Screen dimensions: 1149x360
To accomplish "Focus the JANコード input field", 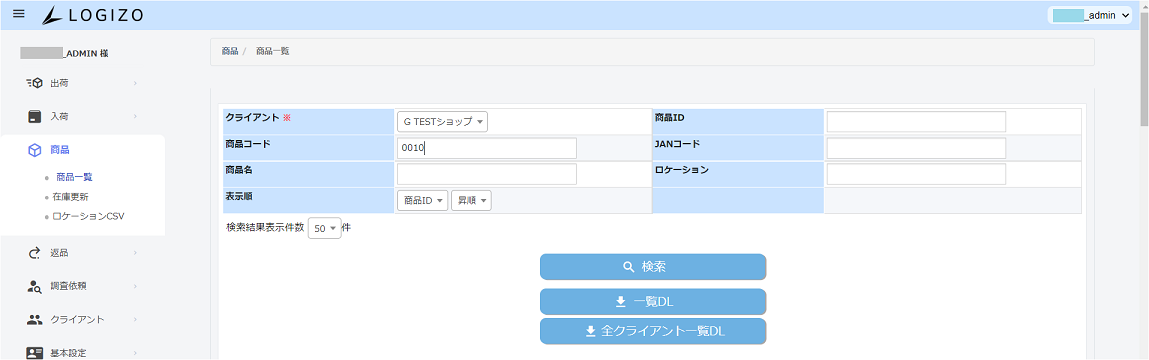I will pos(916,148).
